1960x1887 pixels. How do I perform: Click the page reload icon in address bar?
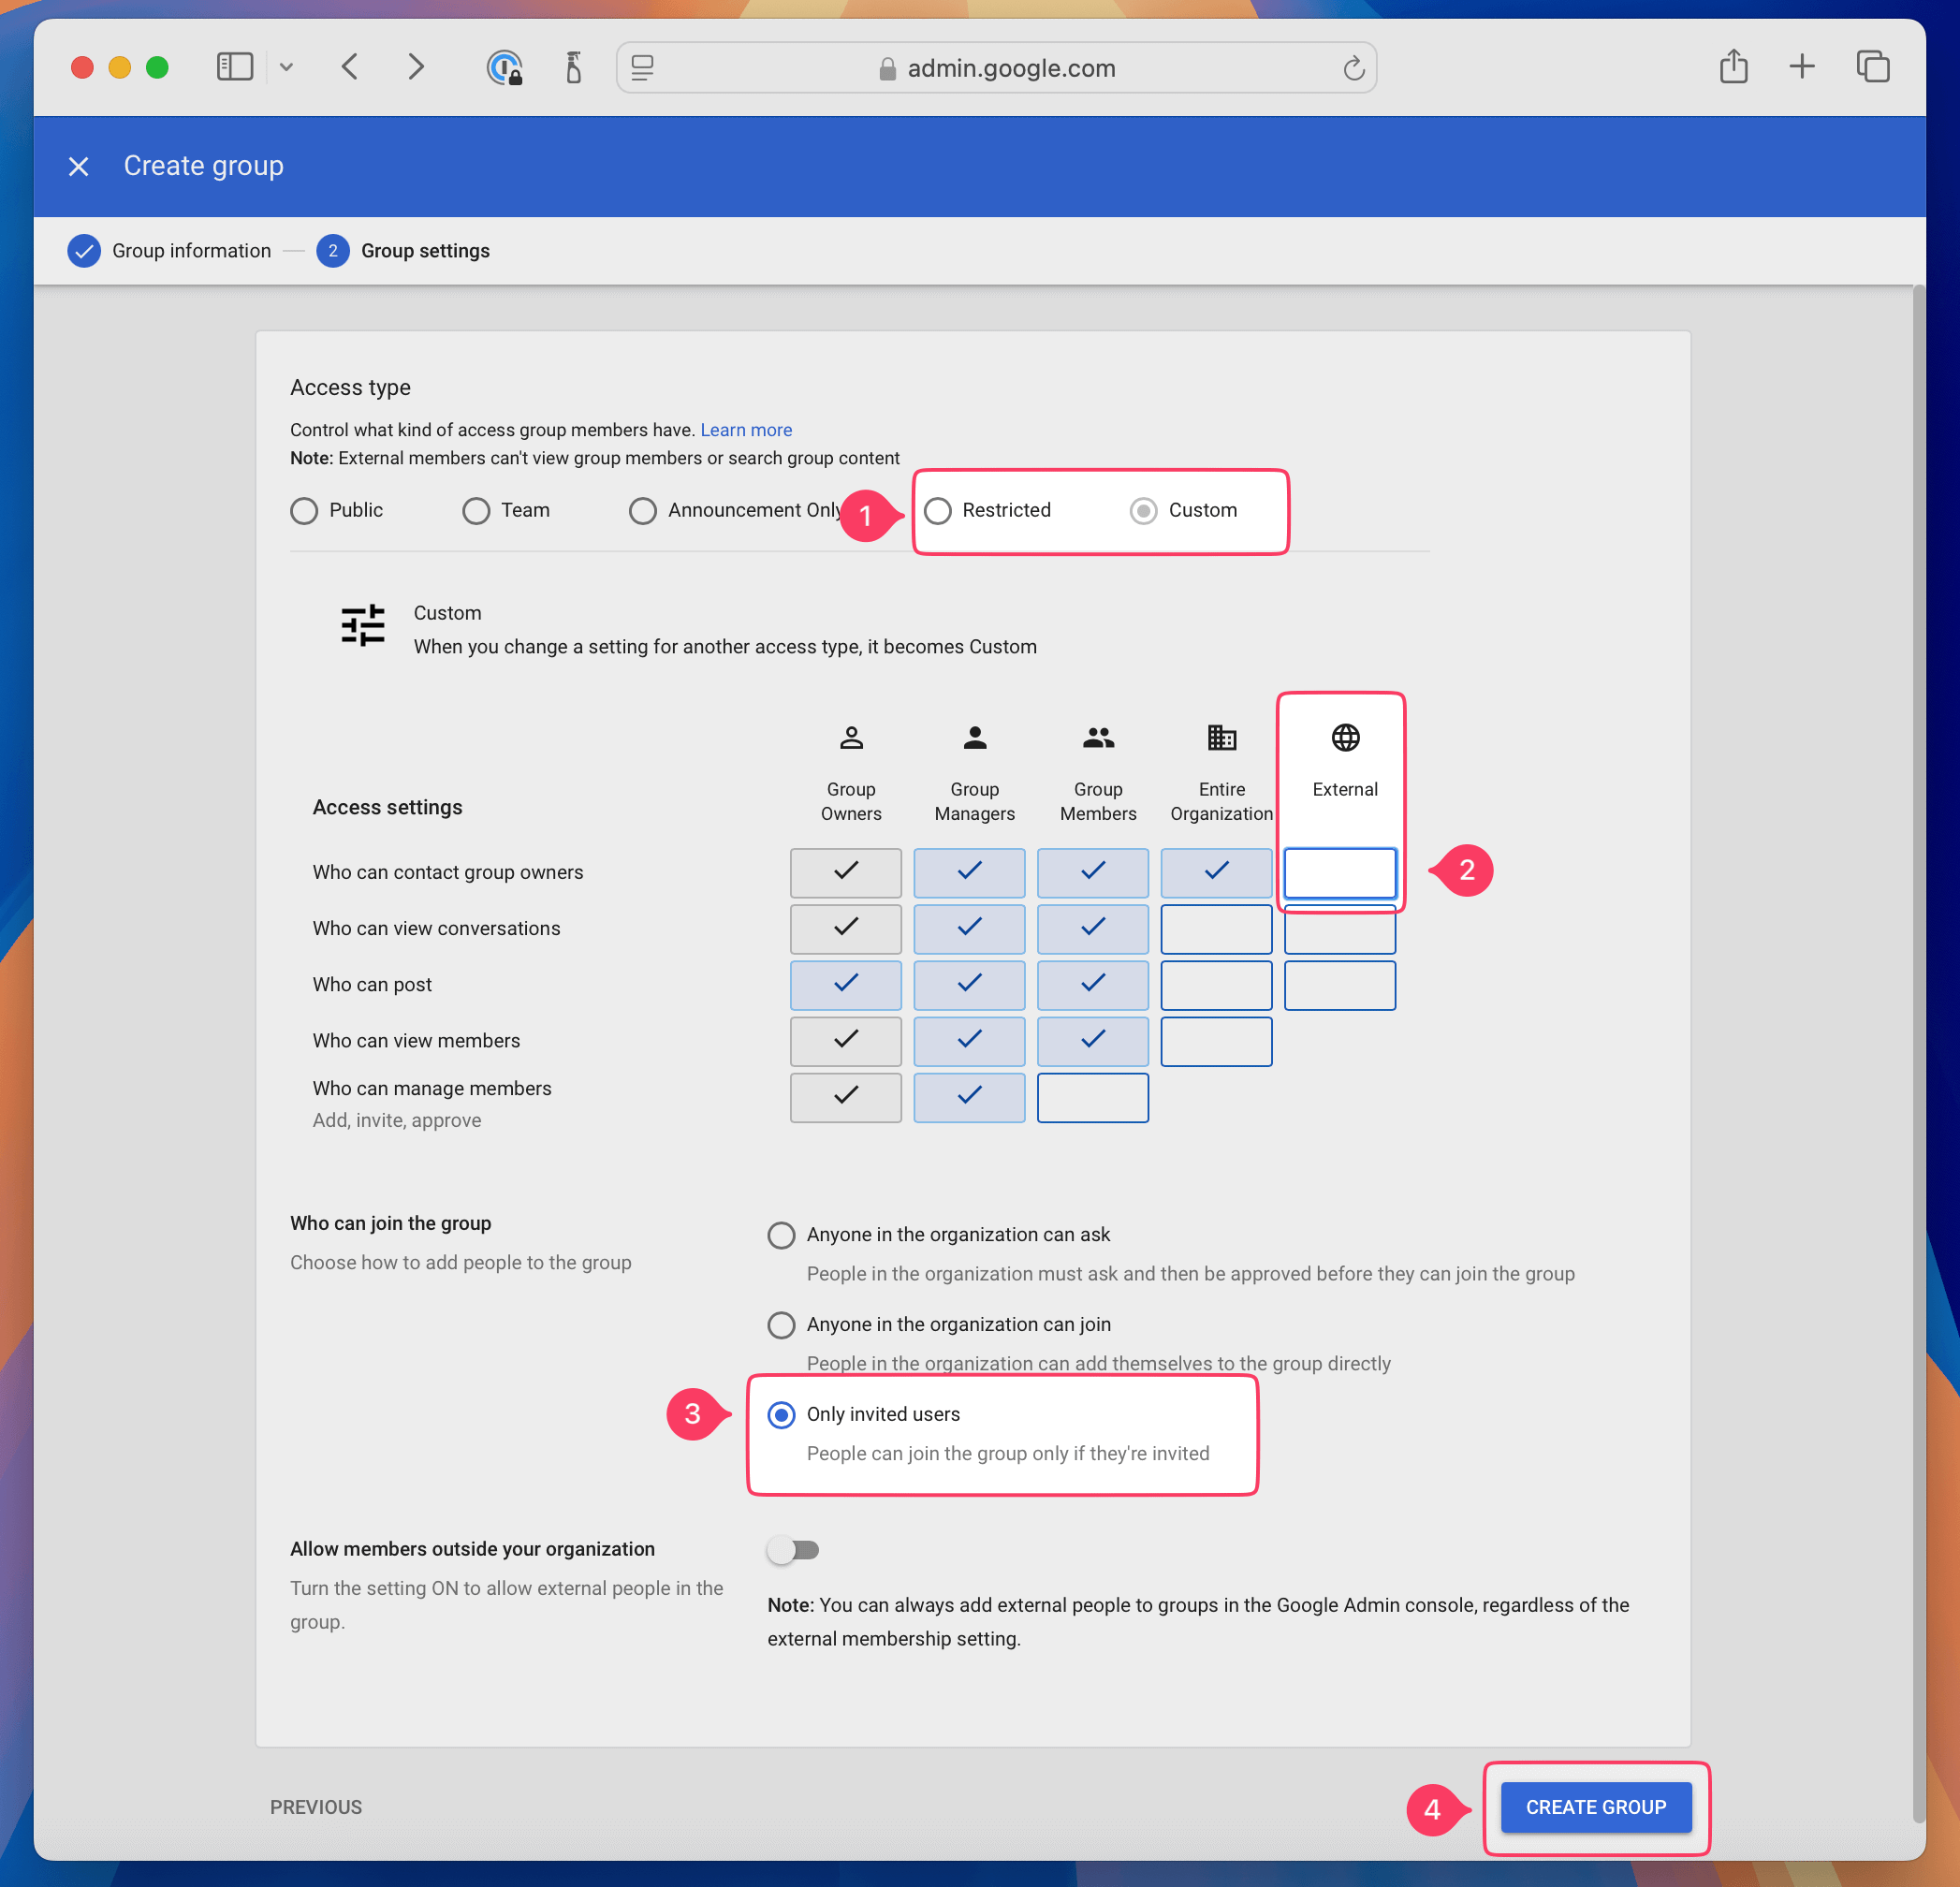[1353, 68]
